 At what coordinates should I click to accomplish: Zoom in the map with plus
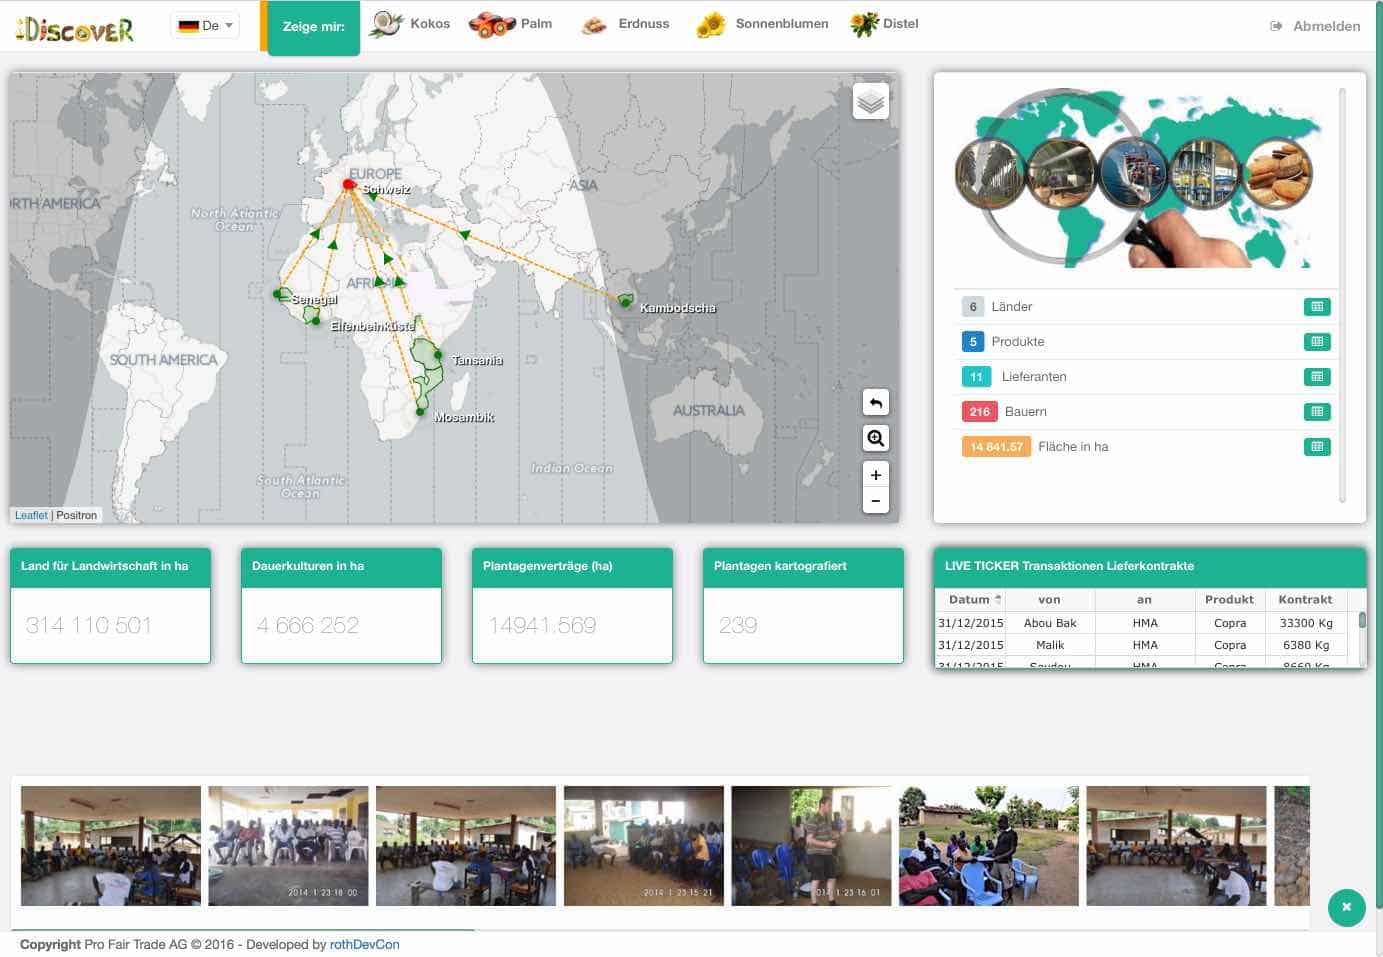click(x=876, y=475)
